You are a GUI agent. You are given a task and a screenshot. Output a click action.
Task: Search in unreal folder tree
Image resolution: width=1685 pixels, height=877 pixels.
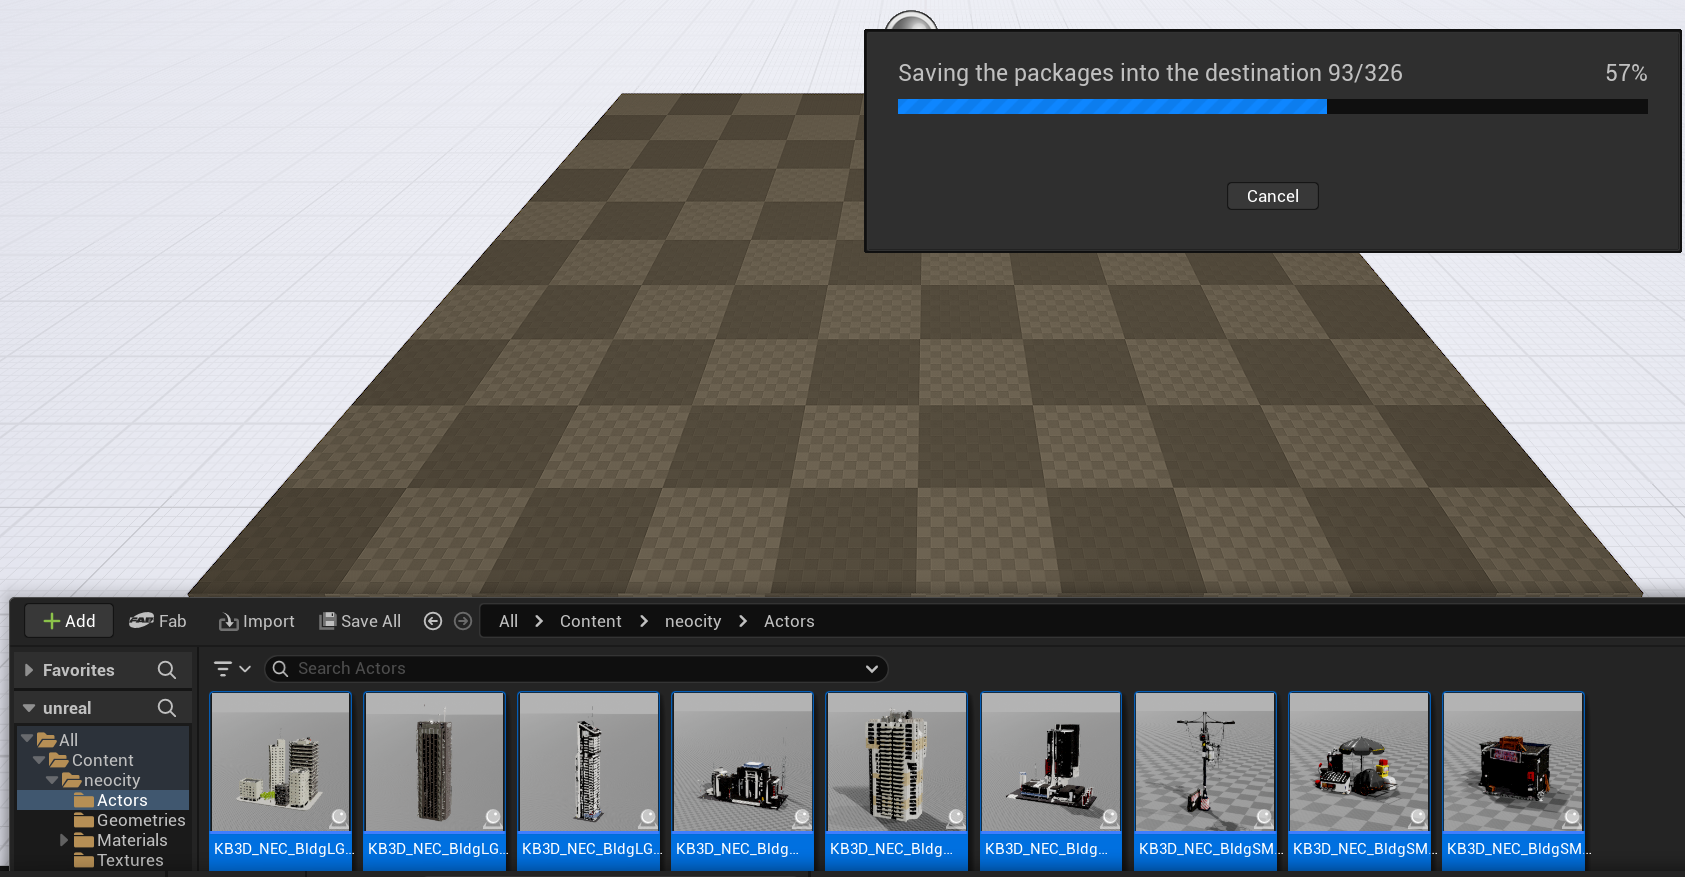pyautogui.click(x=167, y=708)
